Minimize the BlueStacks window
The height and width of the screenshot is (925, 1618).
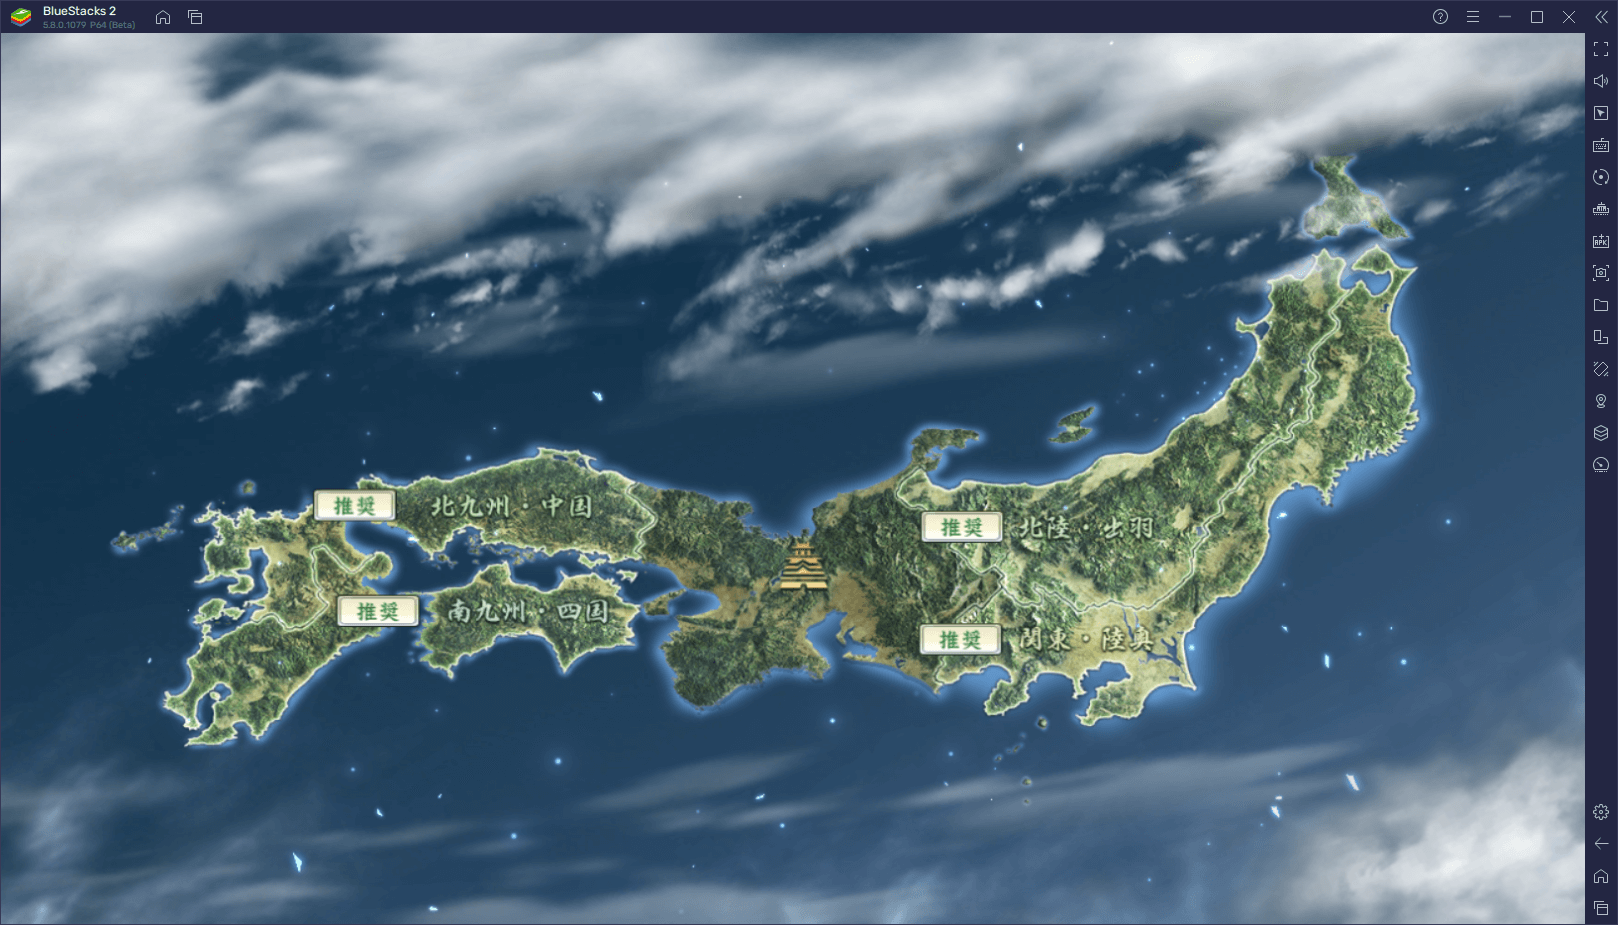1505,17
